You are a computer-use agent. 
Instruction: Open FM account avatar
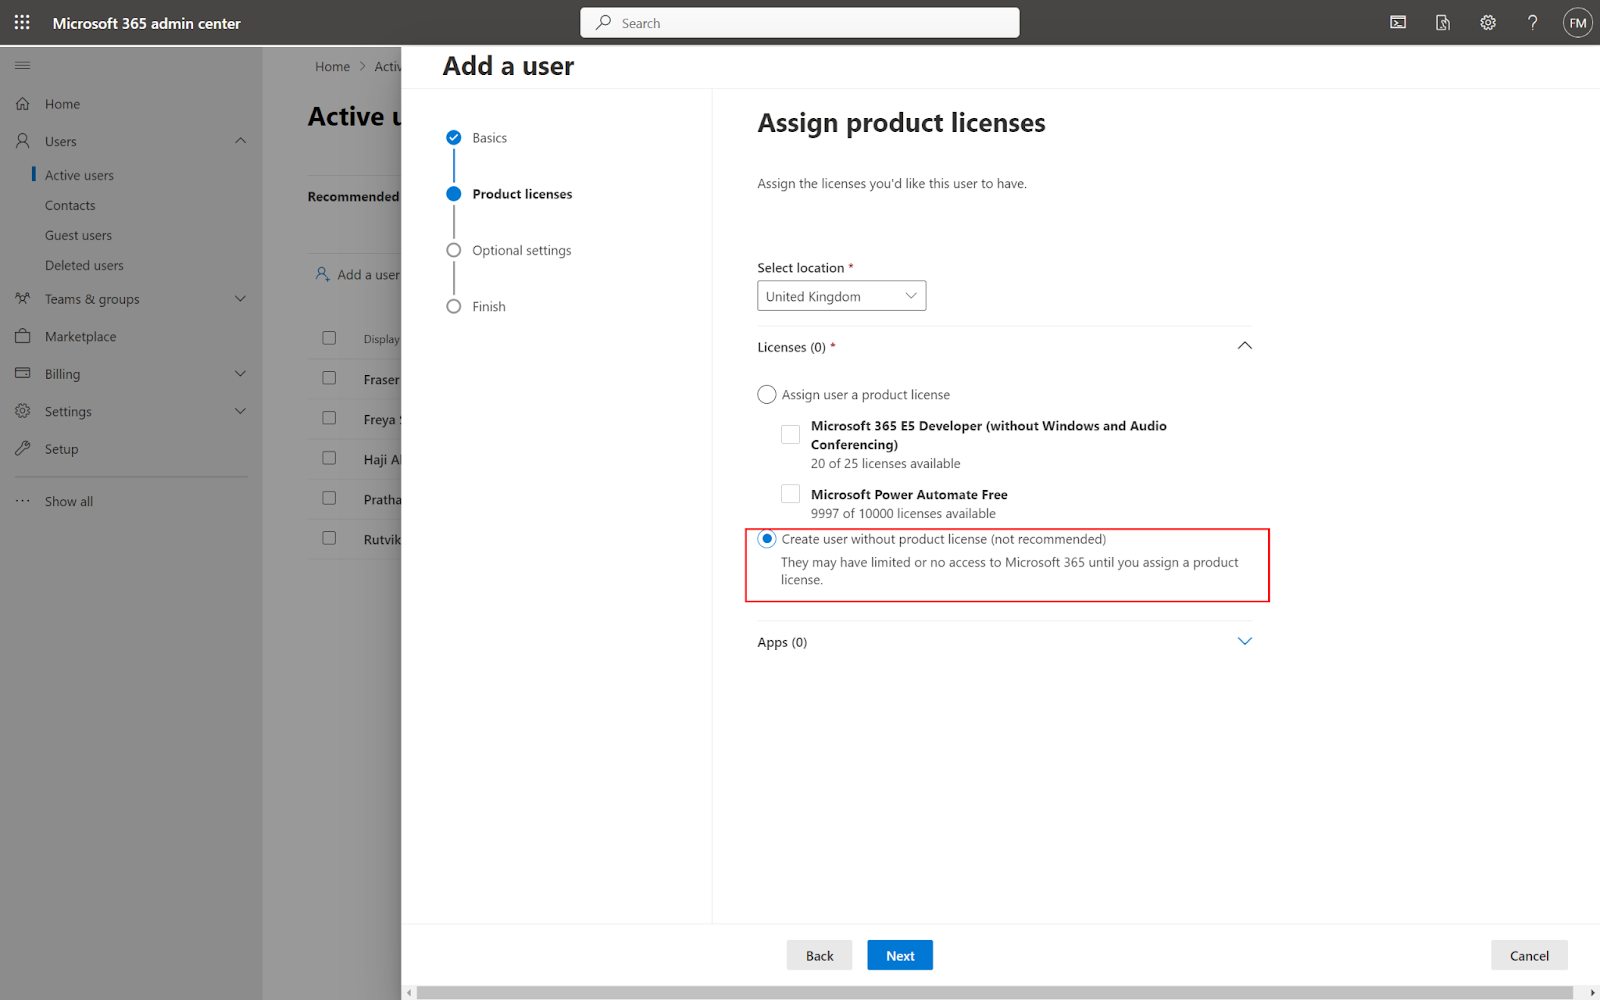tap(1577, 22)
